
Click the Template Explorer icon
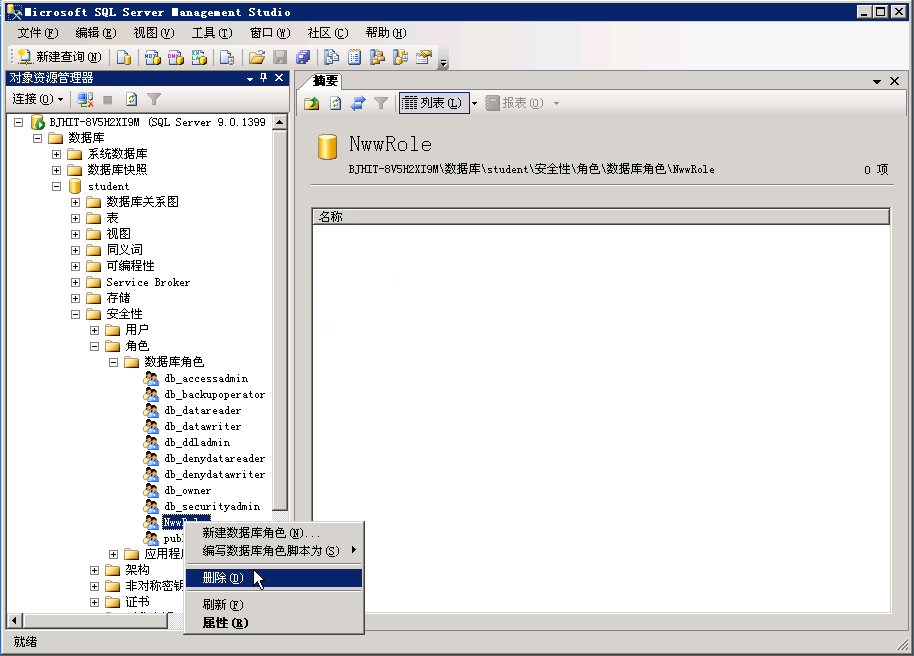coord(400,57)
